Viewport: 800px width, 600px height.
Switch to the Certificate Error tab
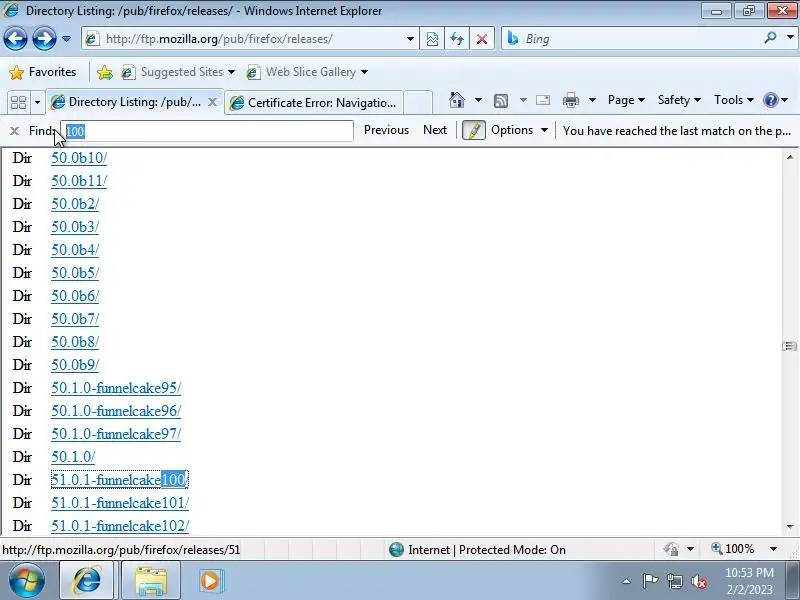(313, 103)
